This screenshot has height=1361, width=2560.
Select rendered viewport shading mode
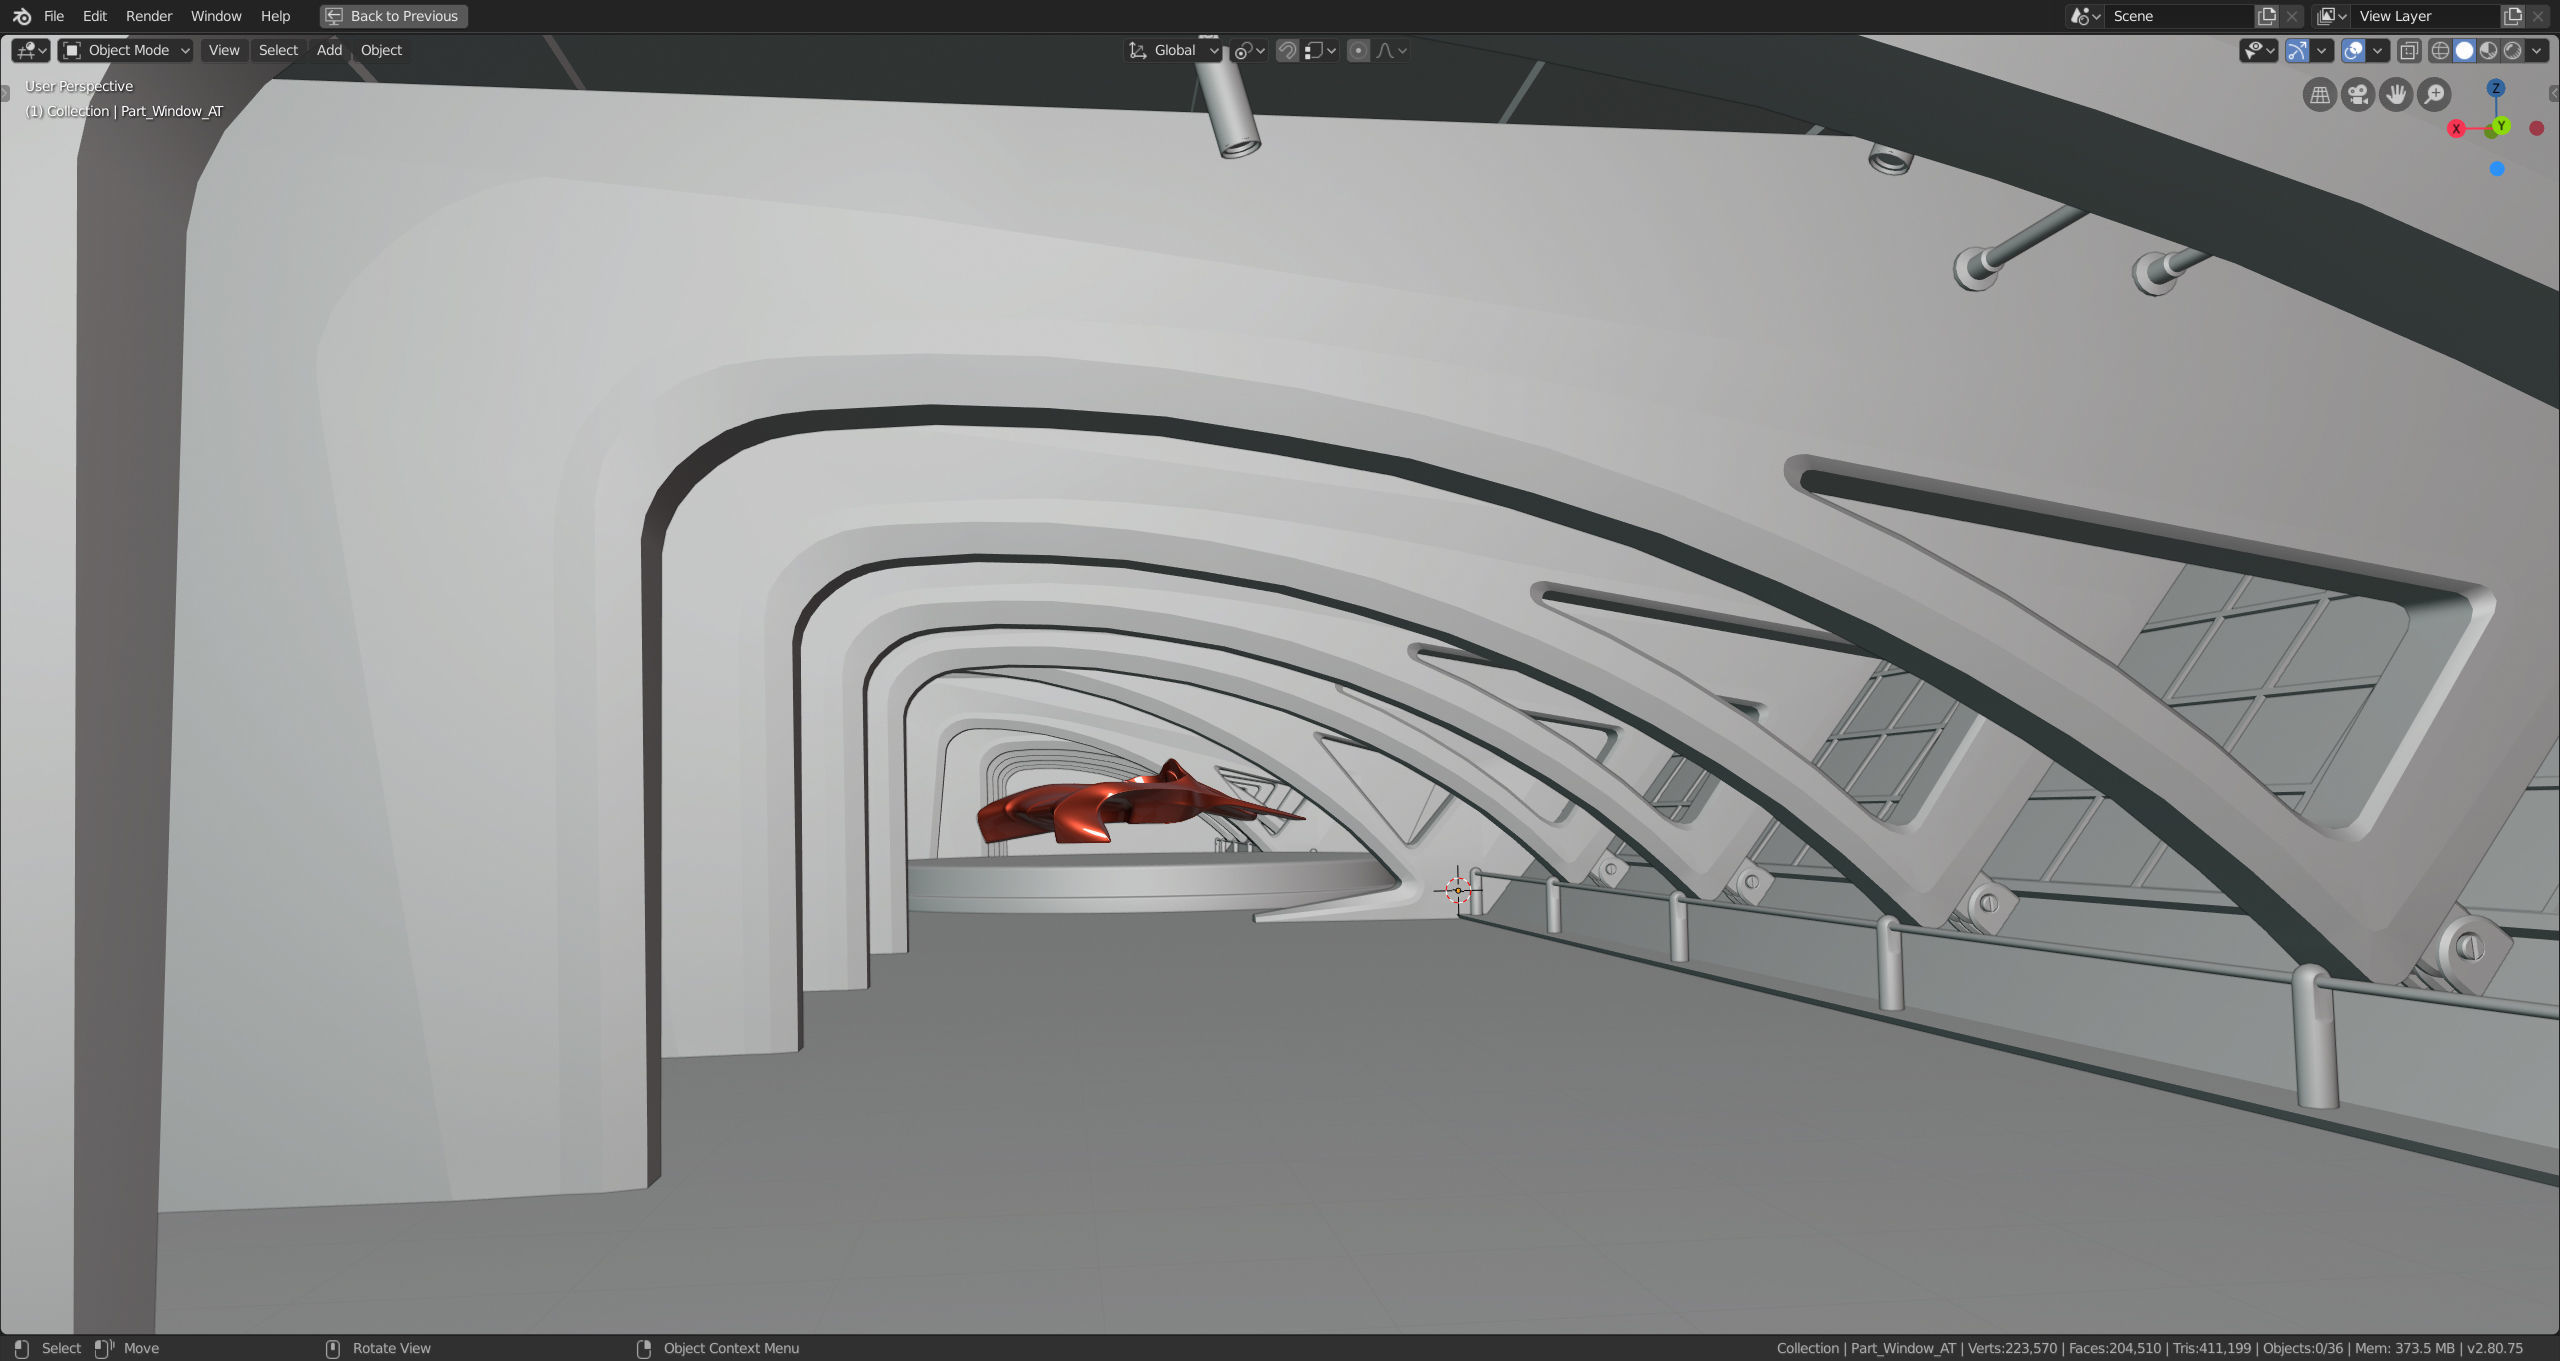pos(2513,50)
